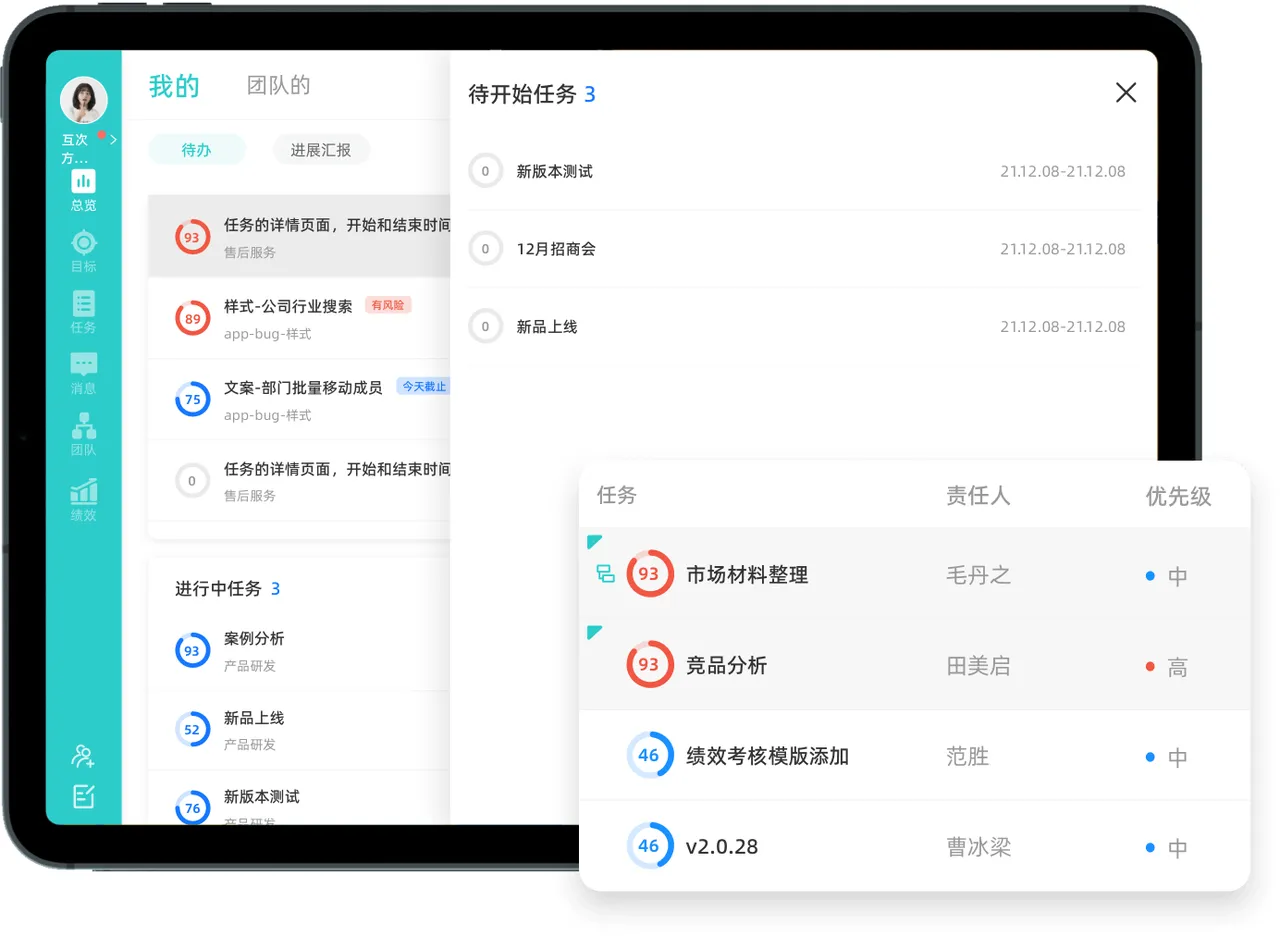Image resolution: width=1280 pixels, height=936 pixels.
Task: Click the 46 progress ring of 绩效考核模版添加
Action: coord(650,755)
